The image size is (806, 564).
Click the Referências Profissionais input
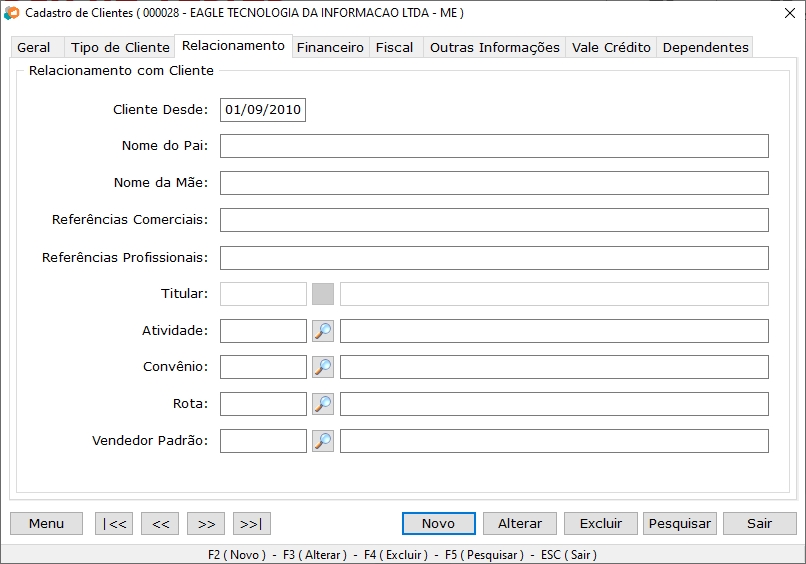[x=494, y=258]
